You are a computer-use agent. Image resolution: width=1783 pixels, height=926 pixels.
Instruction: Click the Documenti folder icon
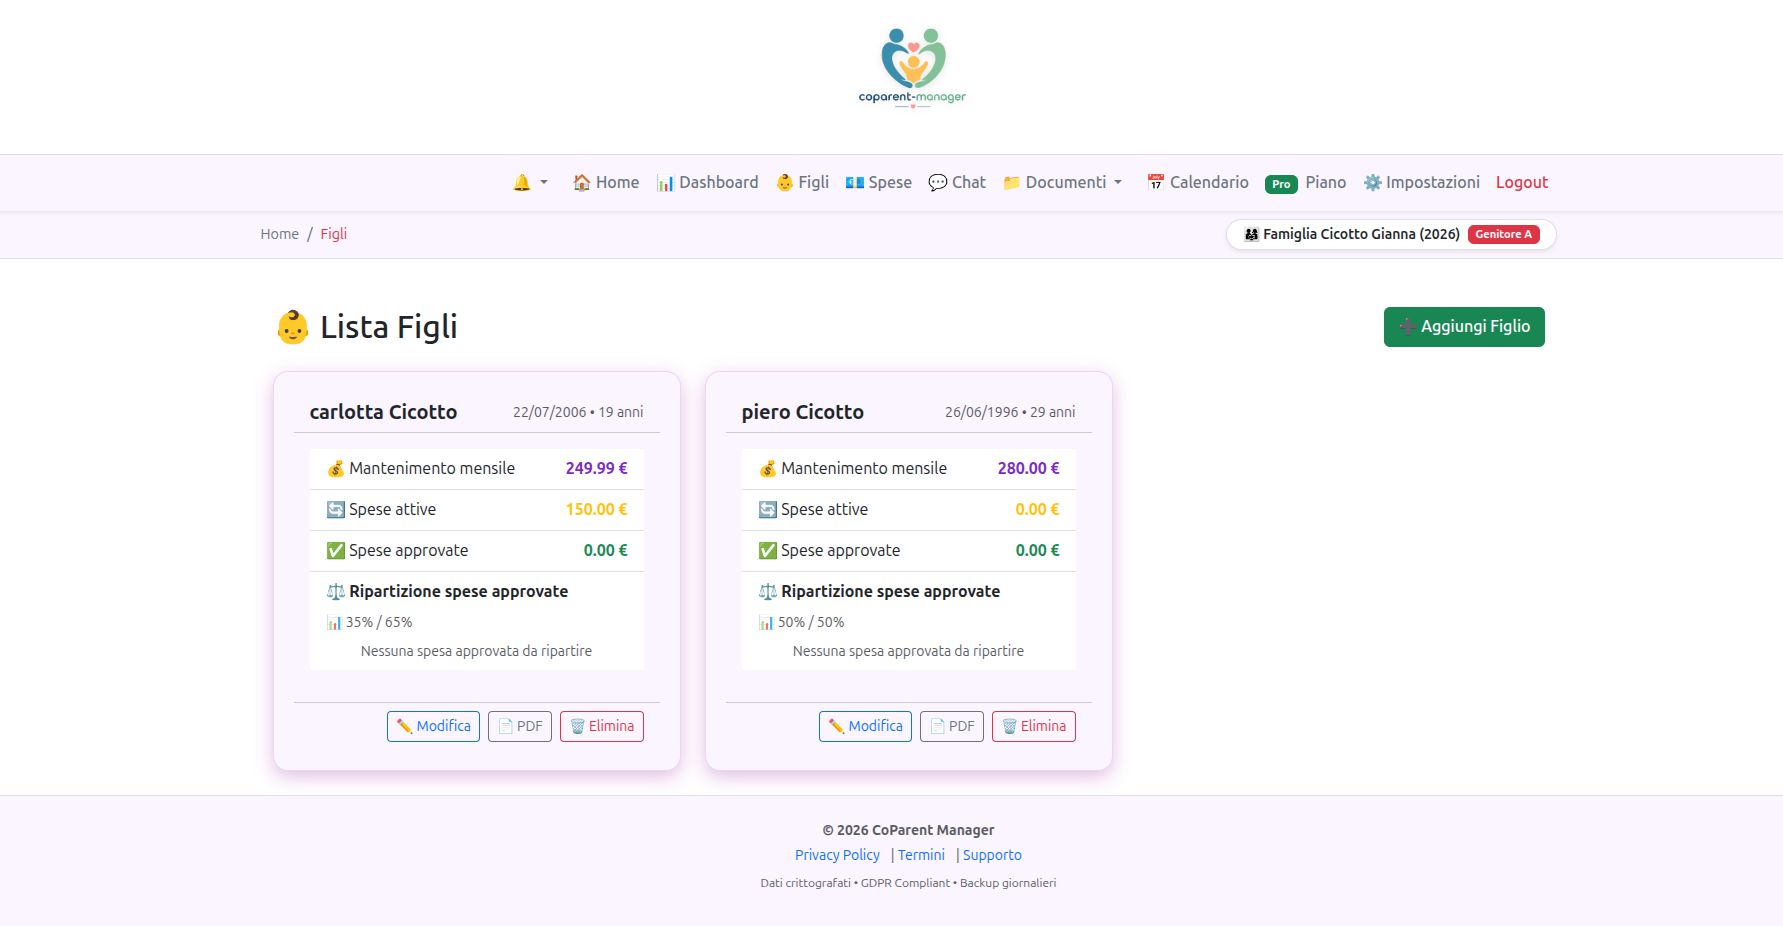pyautogui.click(x=1012, y=183)
